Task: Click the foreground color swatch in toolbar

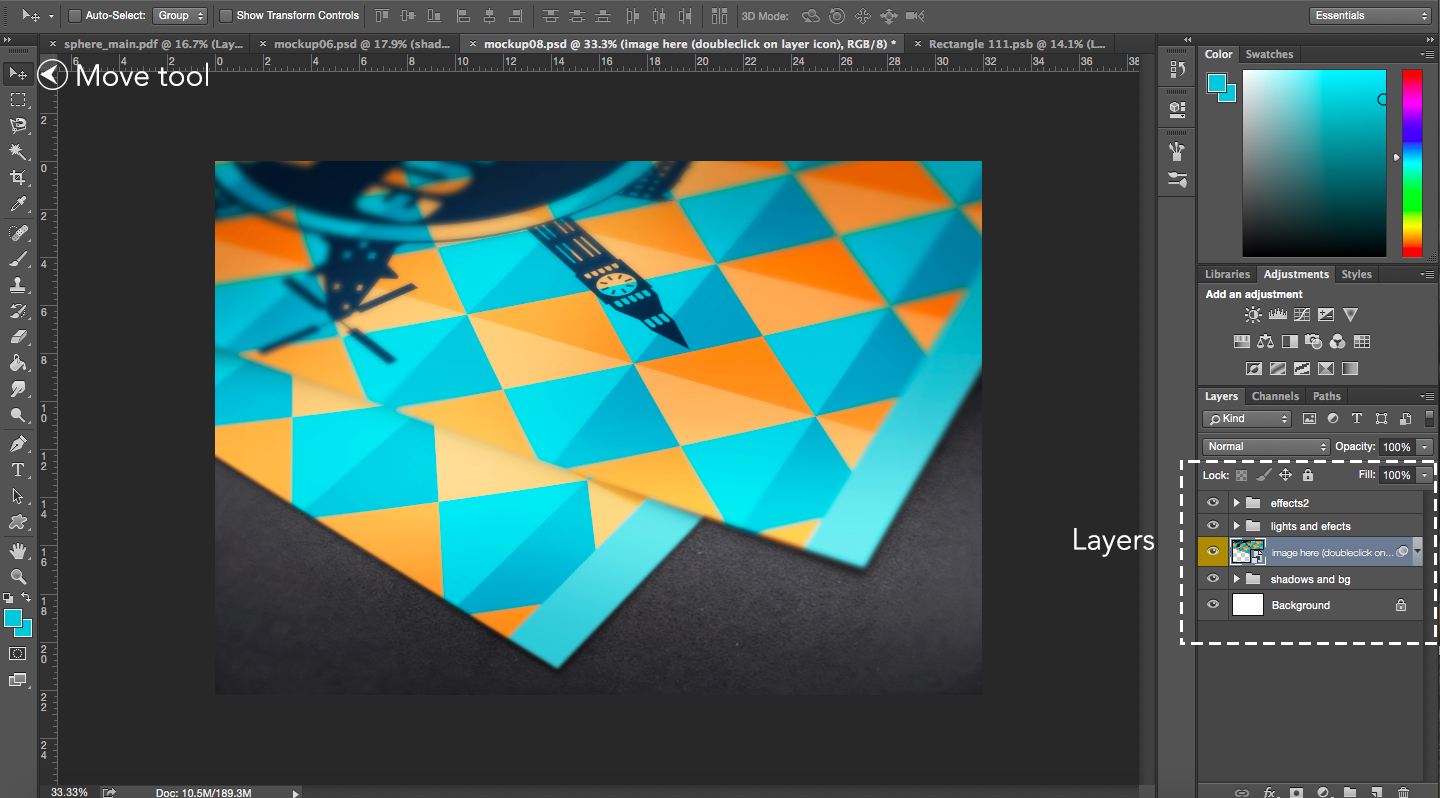Action: tap(13, 618)
